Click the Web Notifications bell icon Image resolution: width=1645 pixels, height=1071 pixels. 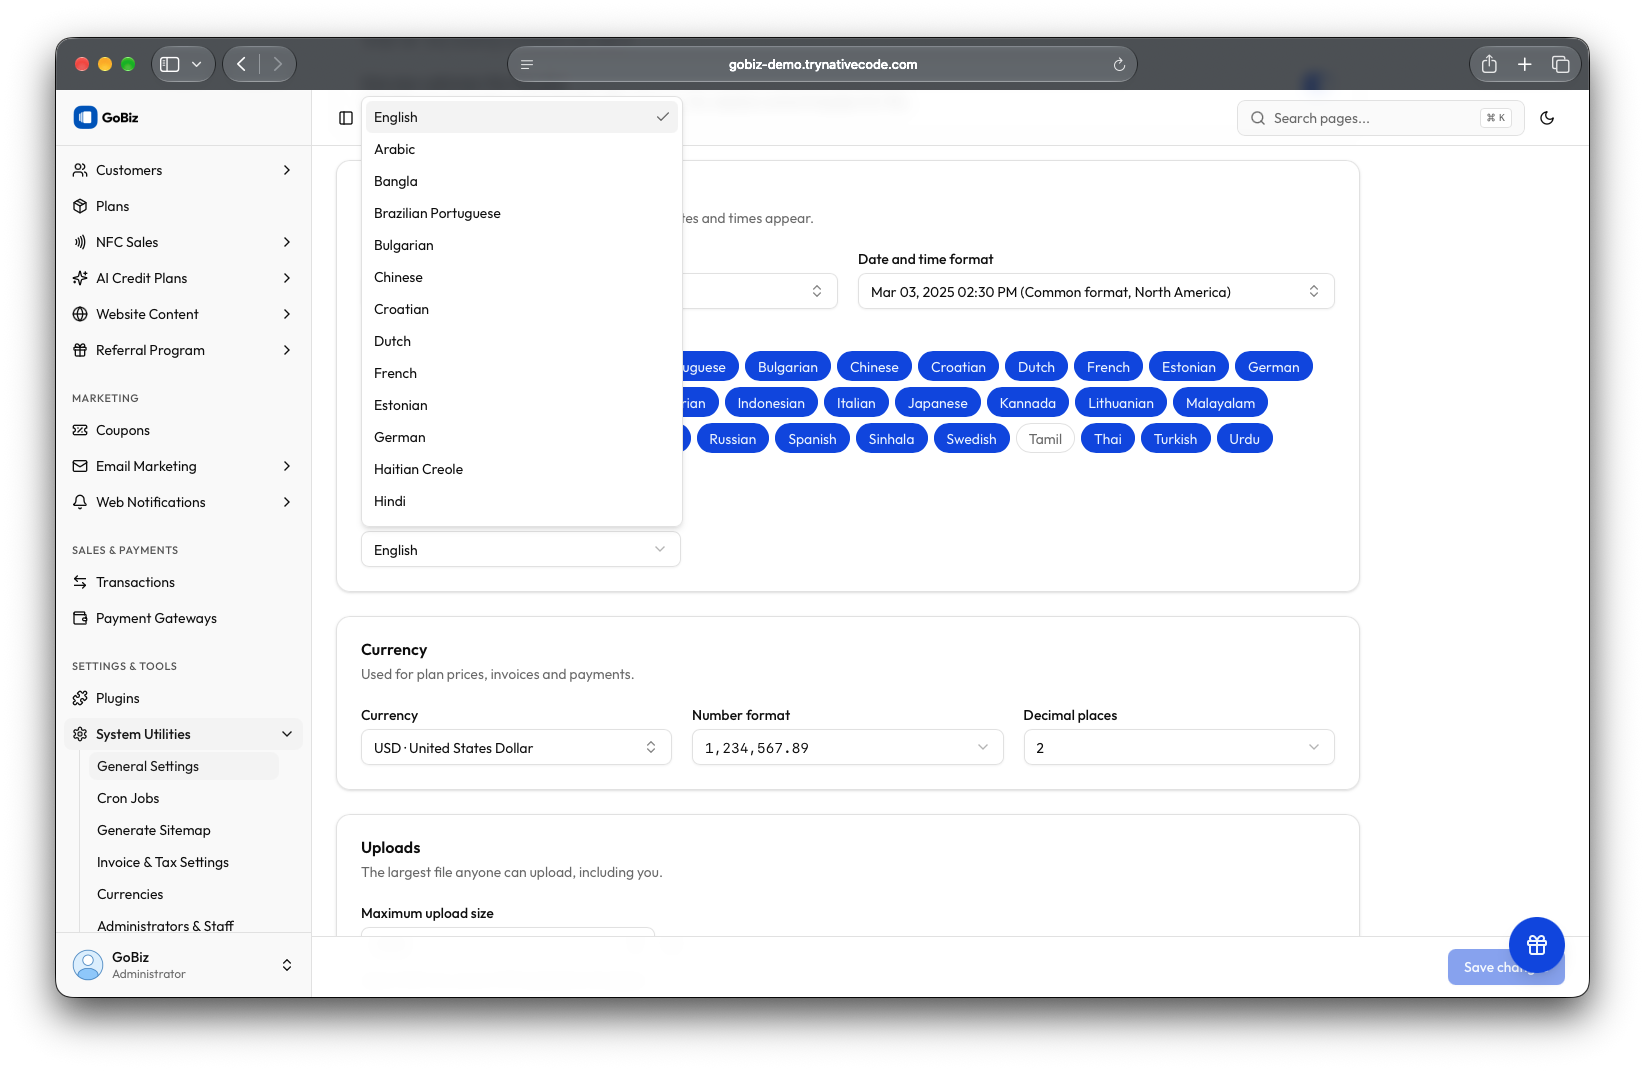click(80, 502)
